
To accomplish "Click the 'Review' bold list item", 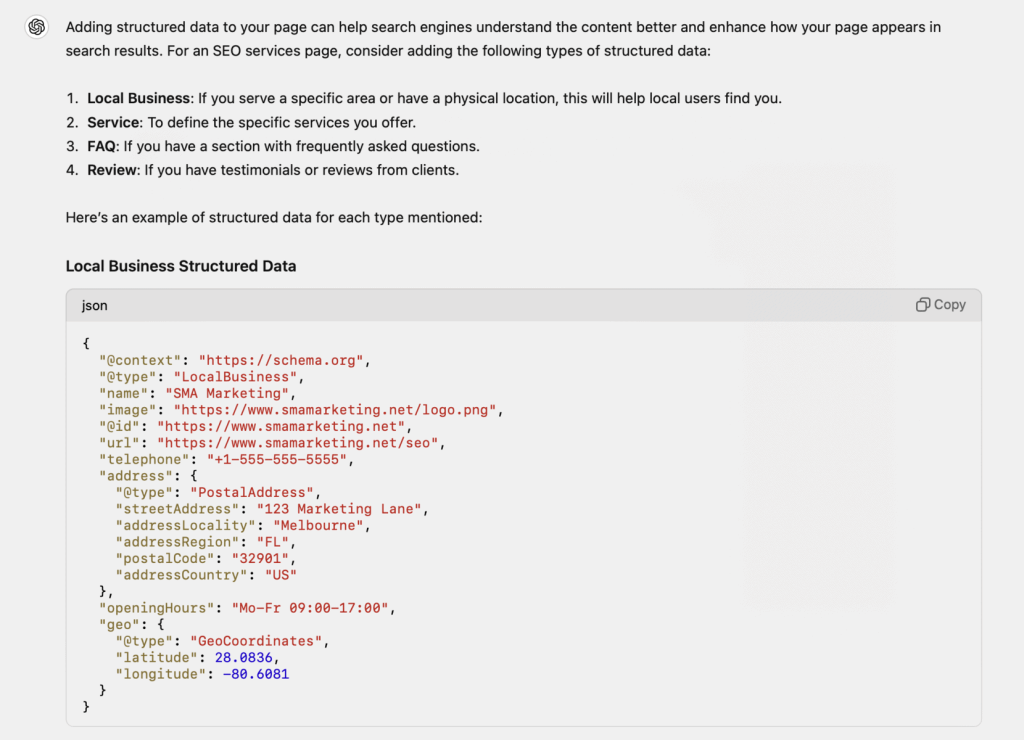I will tap(112, 170).
